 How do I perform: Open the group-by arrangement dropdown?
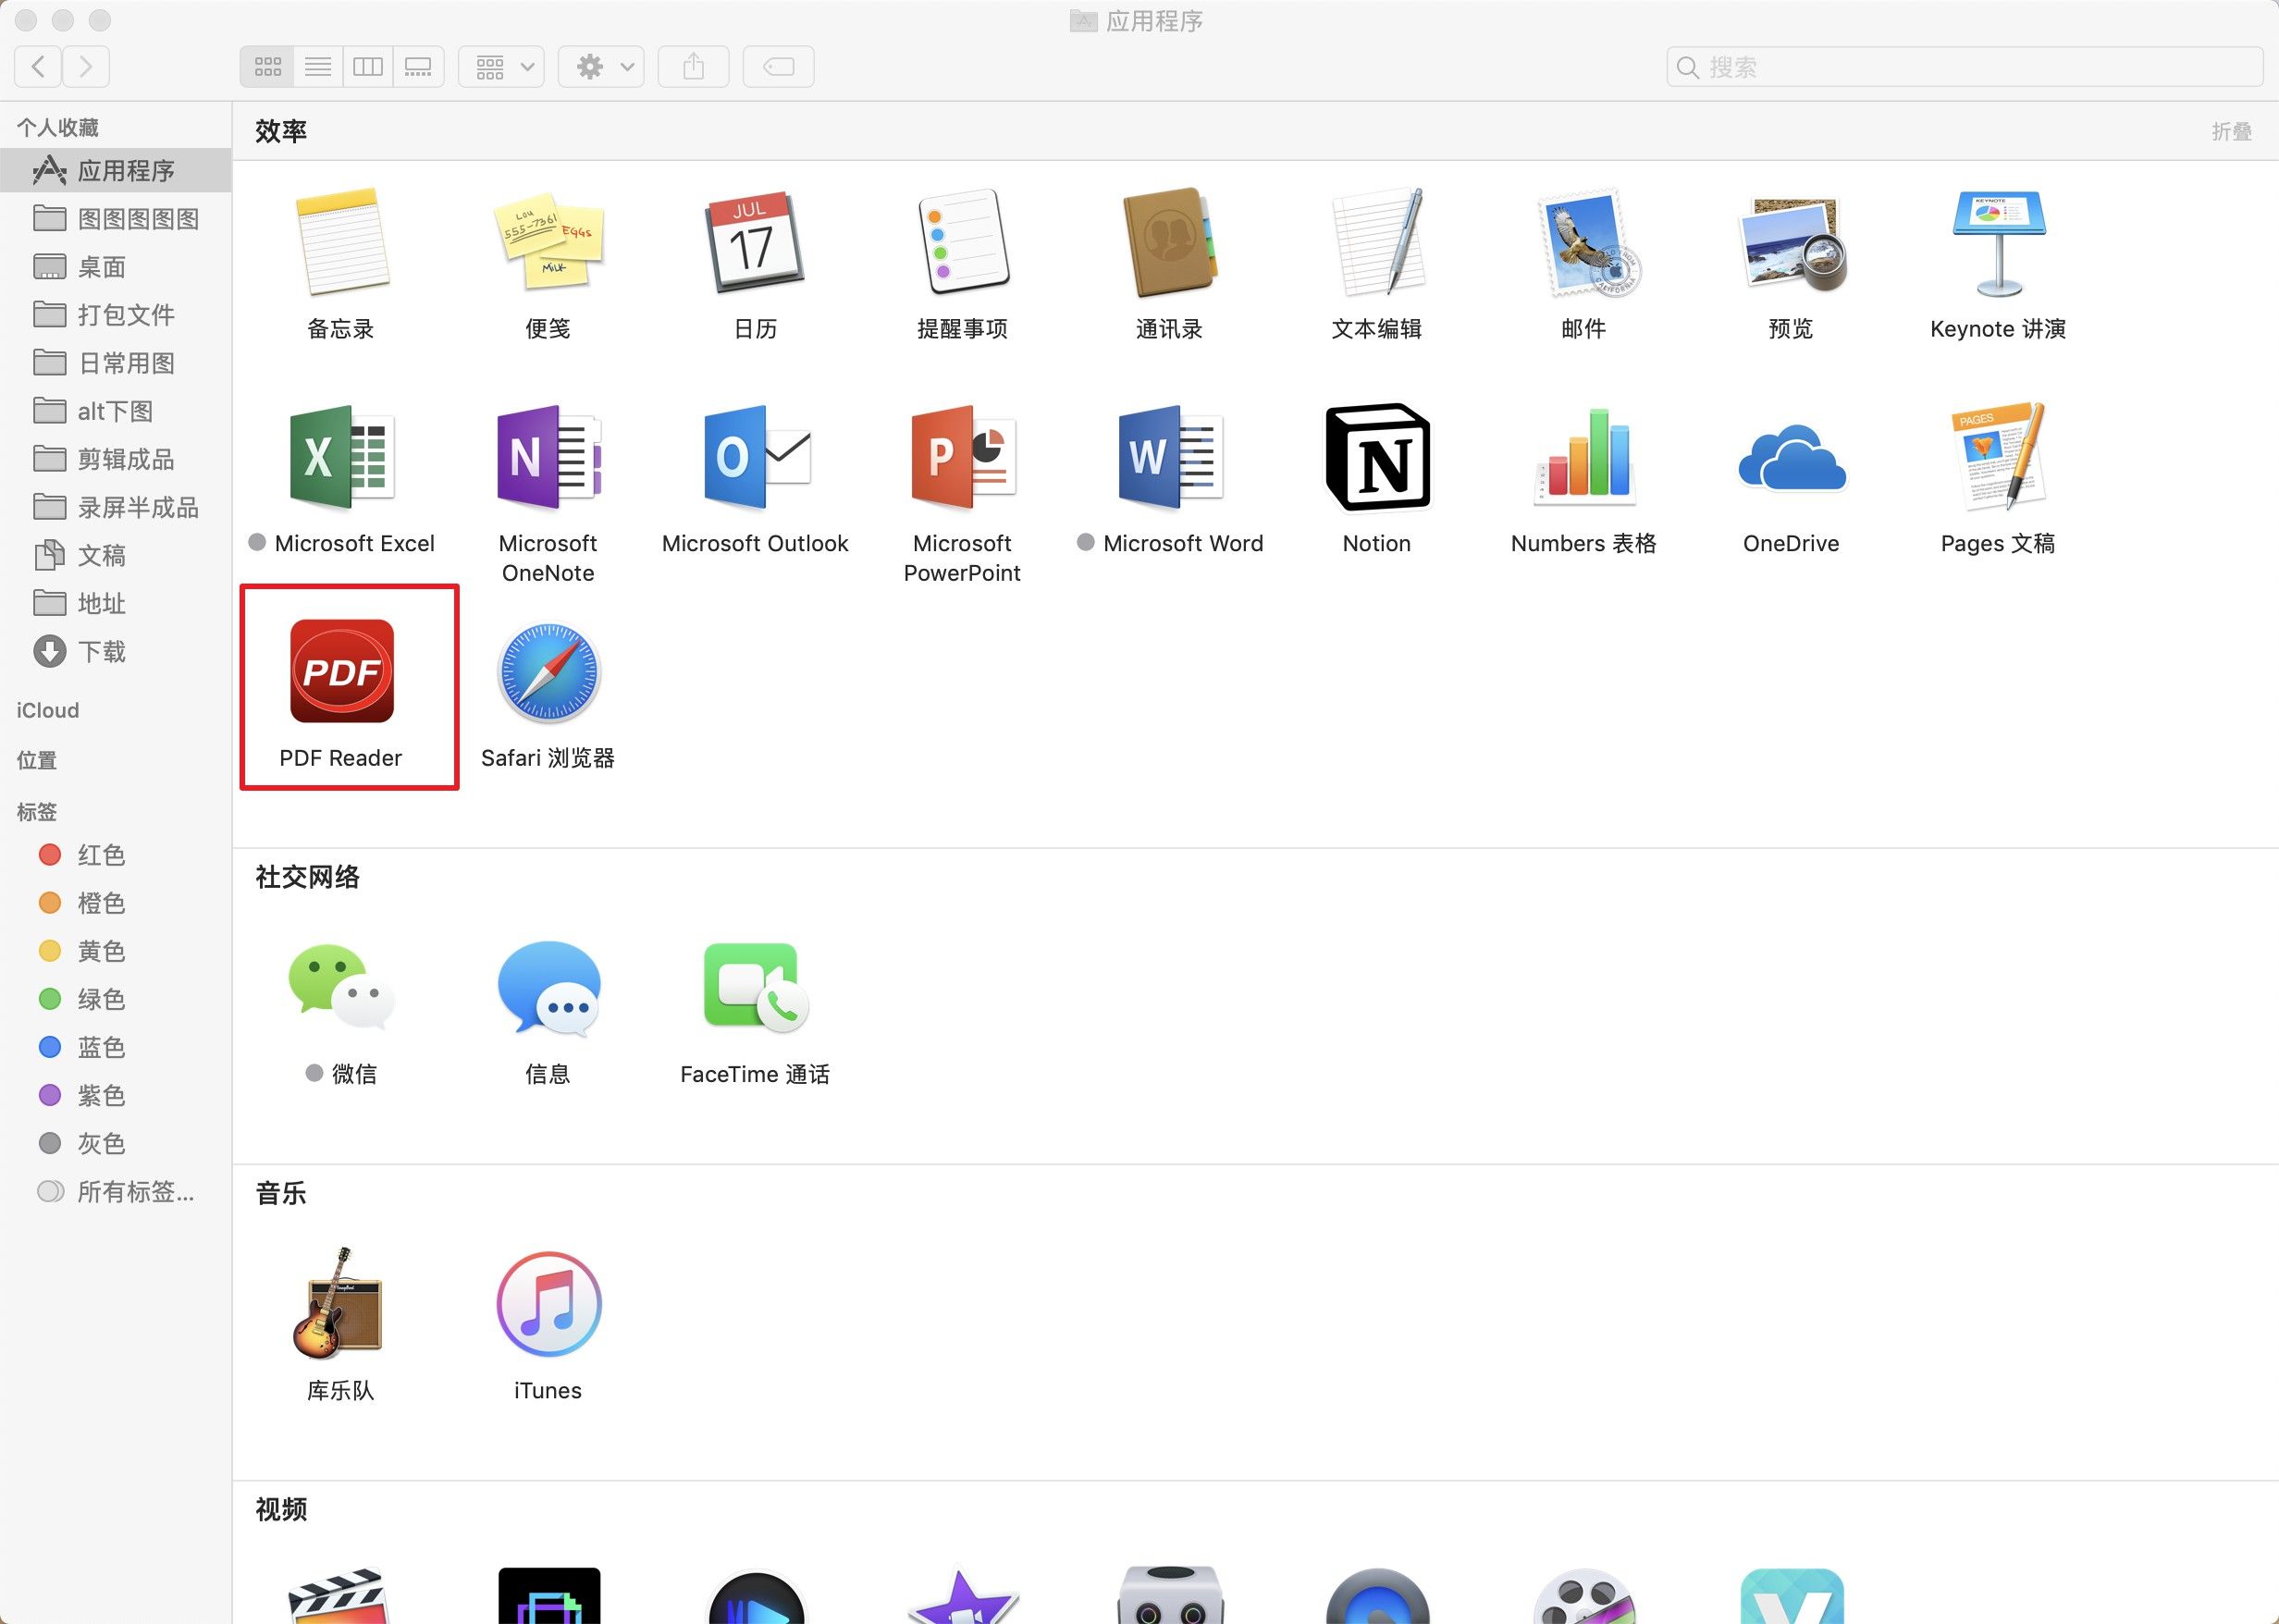(x=502, y=67)
